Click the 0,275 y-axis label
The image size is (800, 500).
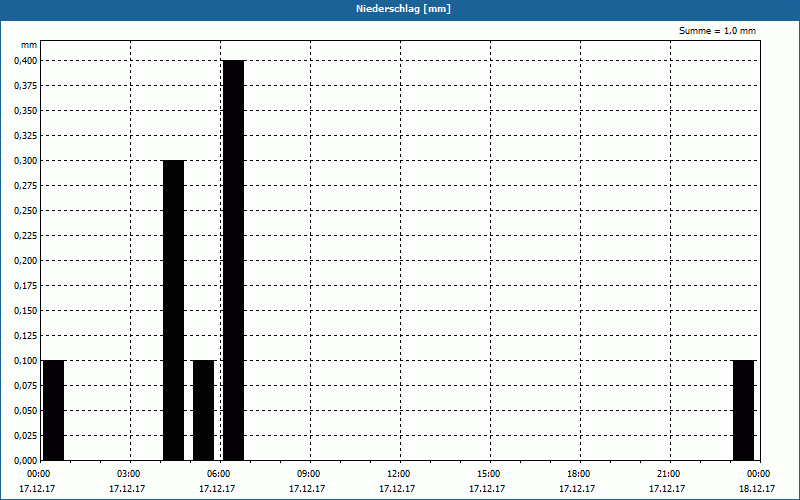coord(25,186)
